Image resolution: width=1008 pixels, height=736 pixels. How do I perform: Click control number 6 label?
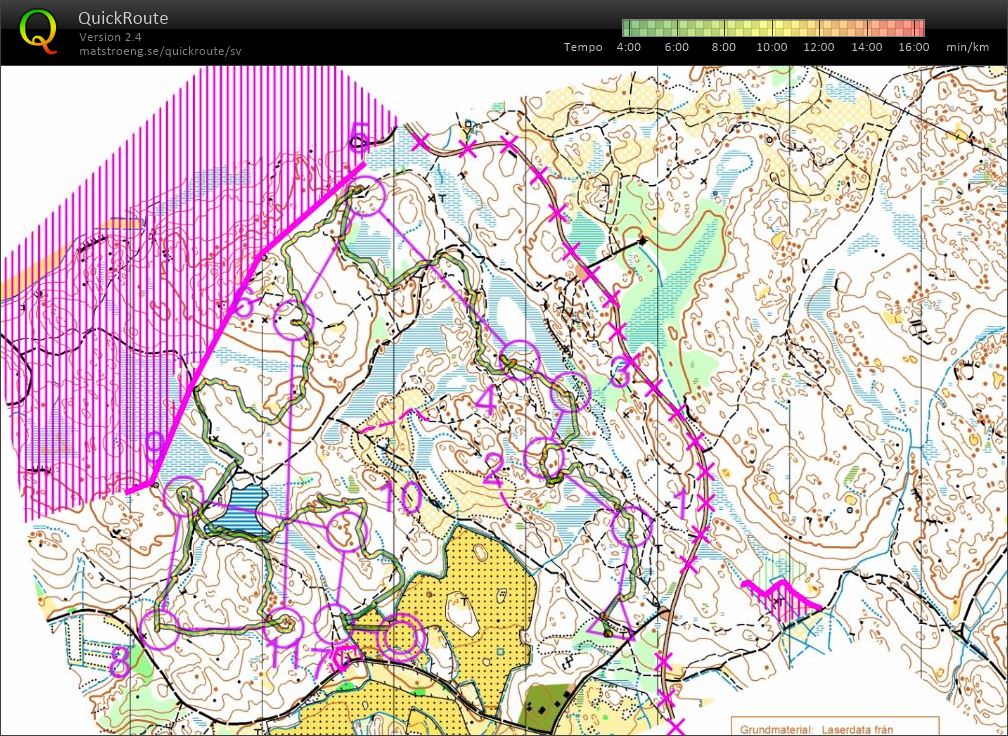(x=244, y=302)
